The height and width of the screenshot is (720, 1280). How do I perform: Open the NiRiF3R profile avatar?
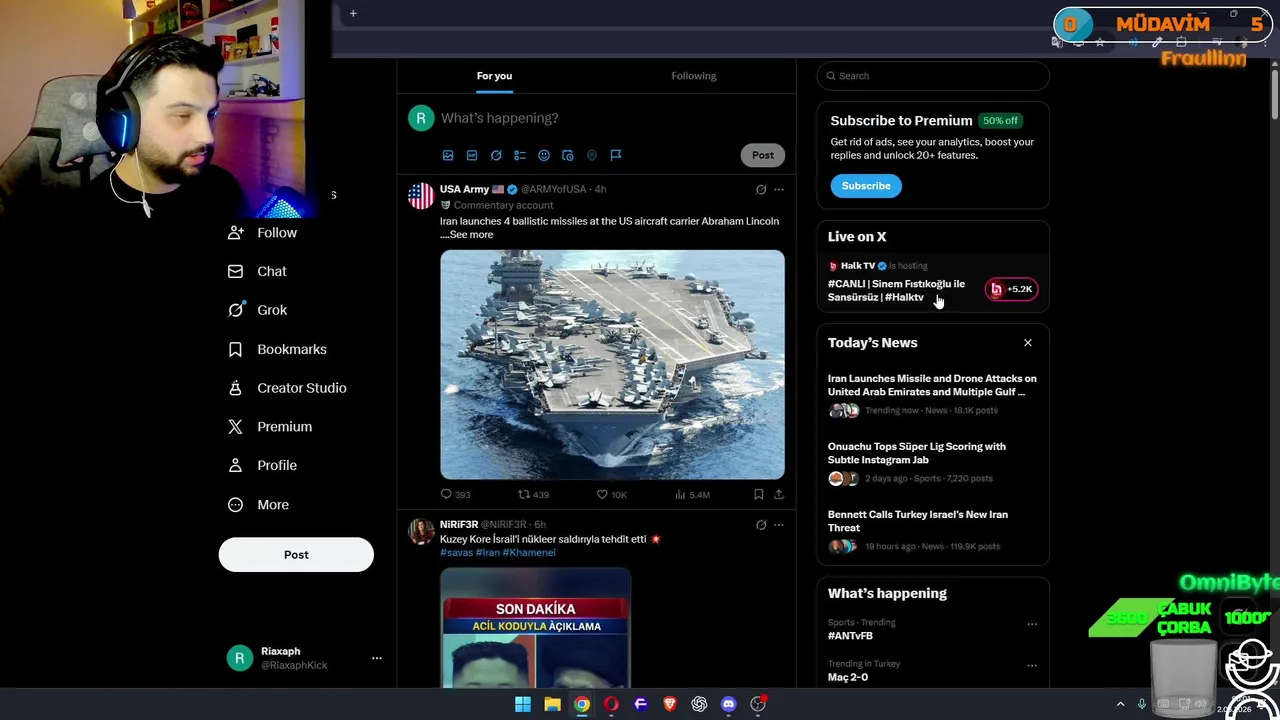click(x=421, y=531)
